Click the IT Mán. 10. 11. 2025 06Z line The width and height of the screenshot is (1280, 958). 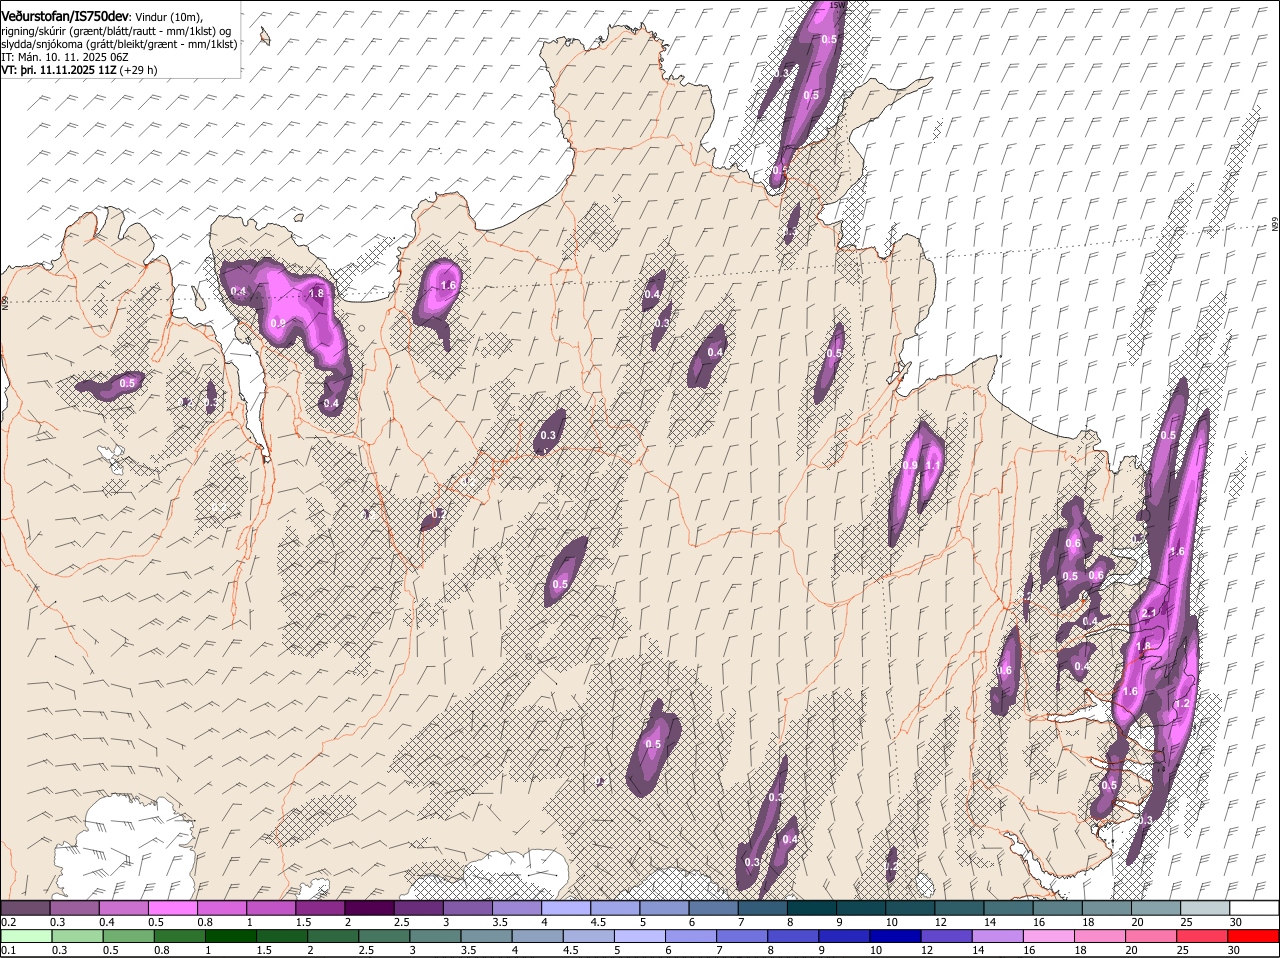[x=65, y=57]
